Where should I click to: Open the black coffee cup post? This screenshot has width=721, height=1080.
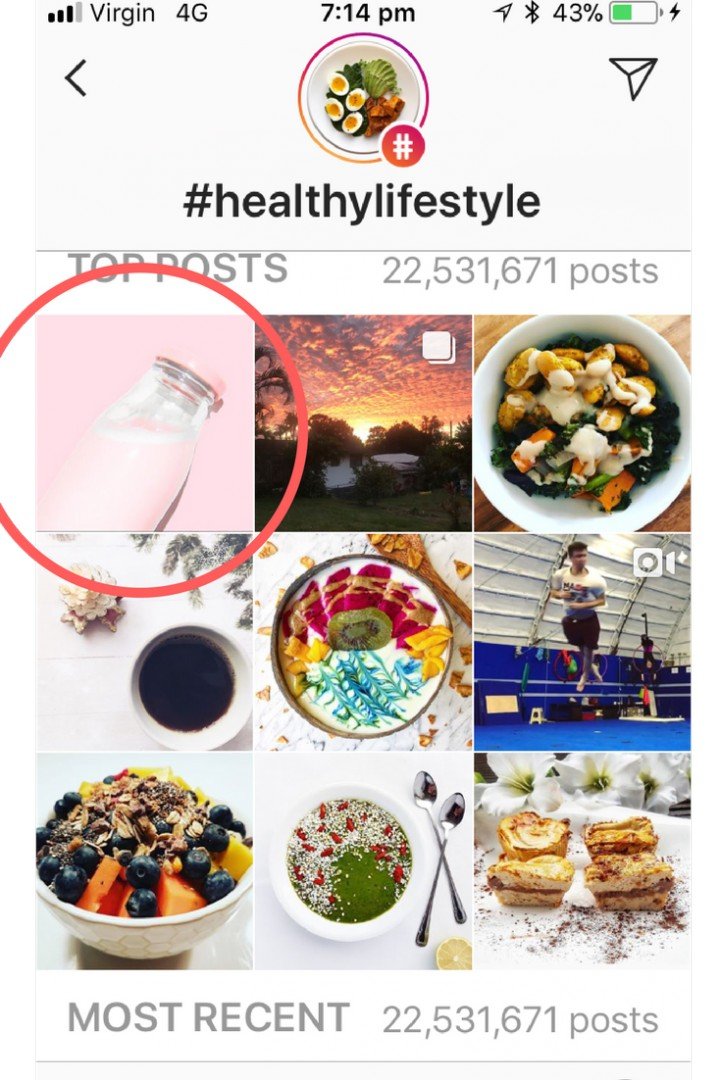145,642
